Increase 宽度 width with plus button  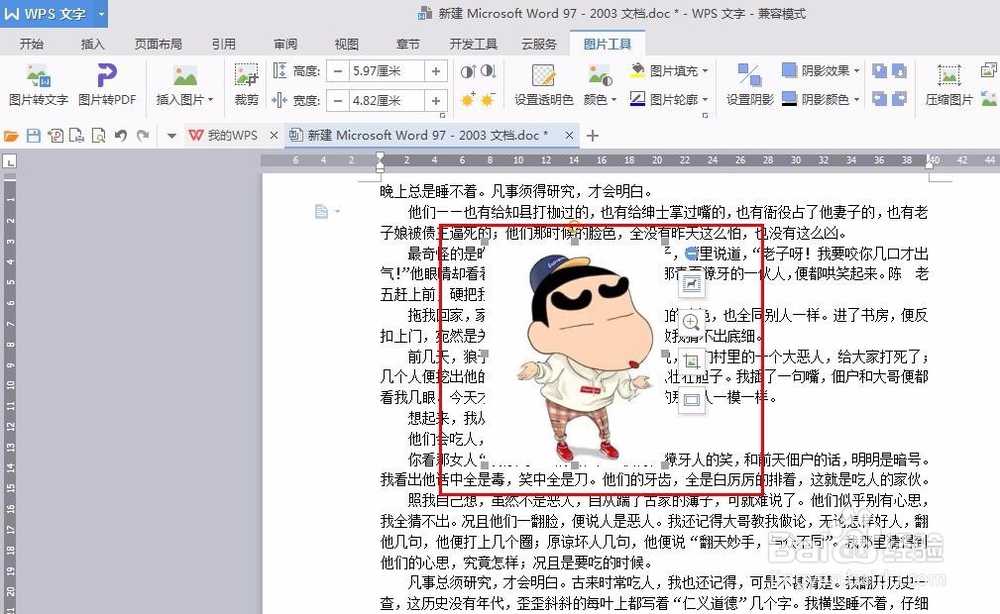436,100
